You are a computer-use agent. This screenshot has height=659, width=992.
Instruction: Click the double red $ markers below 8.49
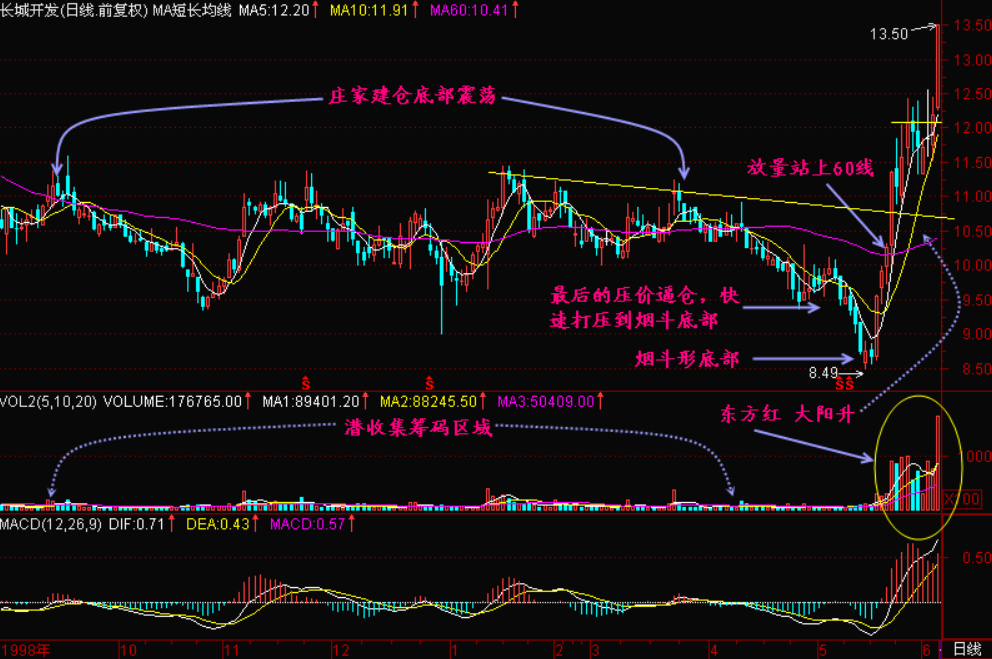click(844, 383)
